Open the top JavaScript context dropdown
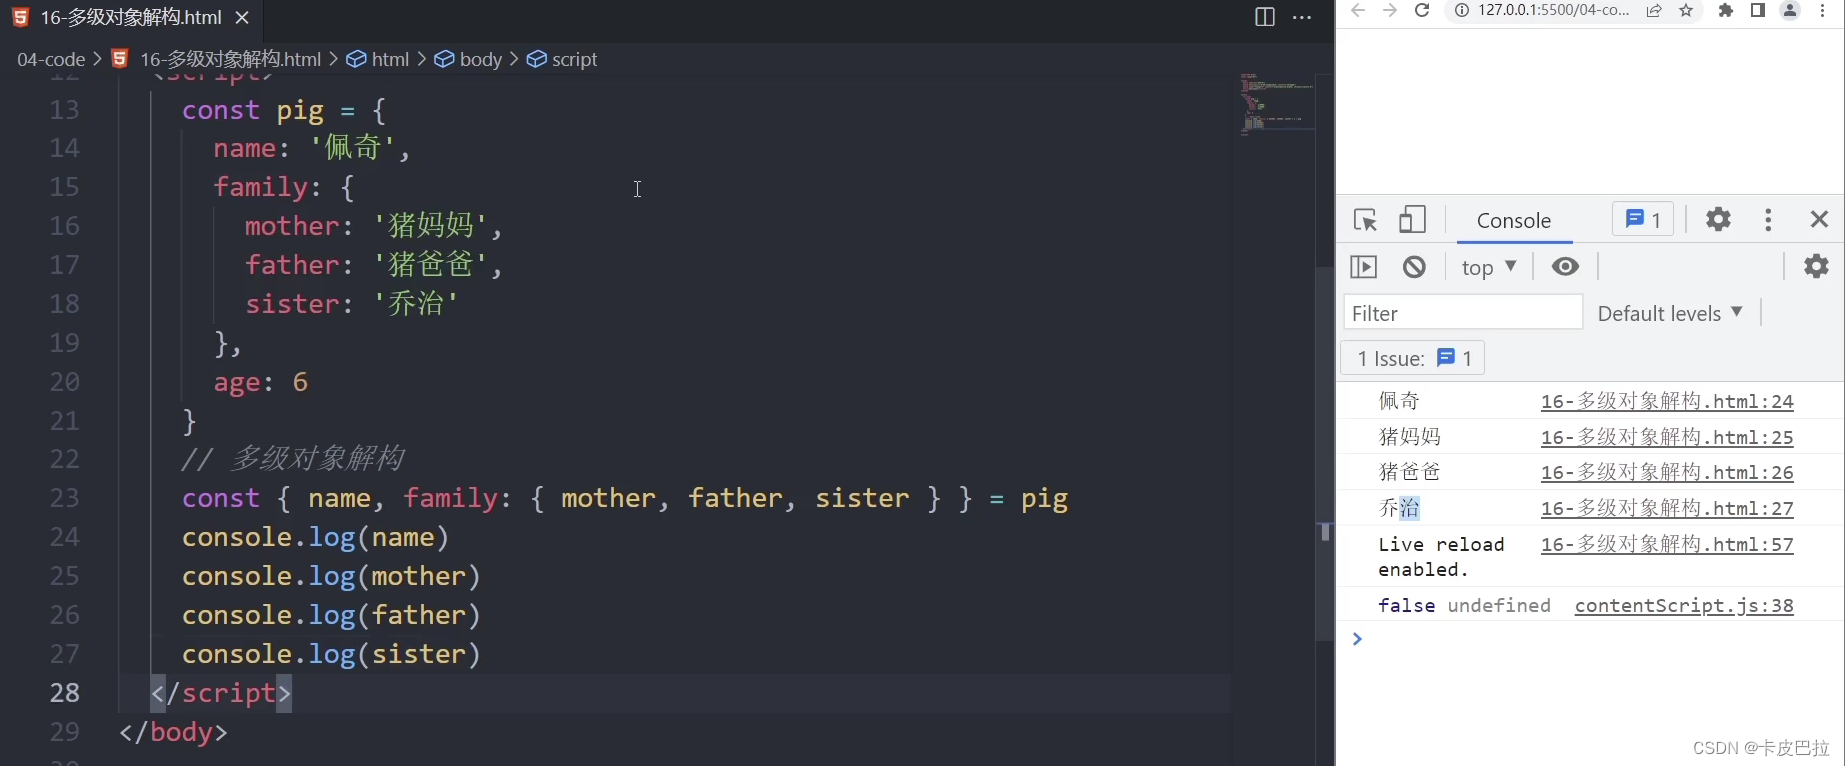This screenshot has width=1845, height=766. 1489,267
